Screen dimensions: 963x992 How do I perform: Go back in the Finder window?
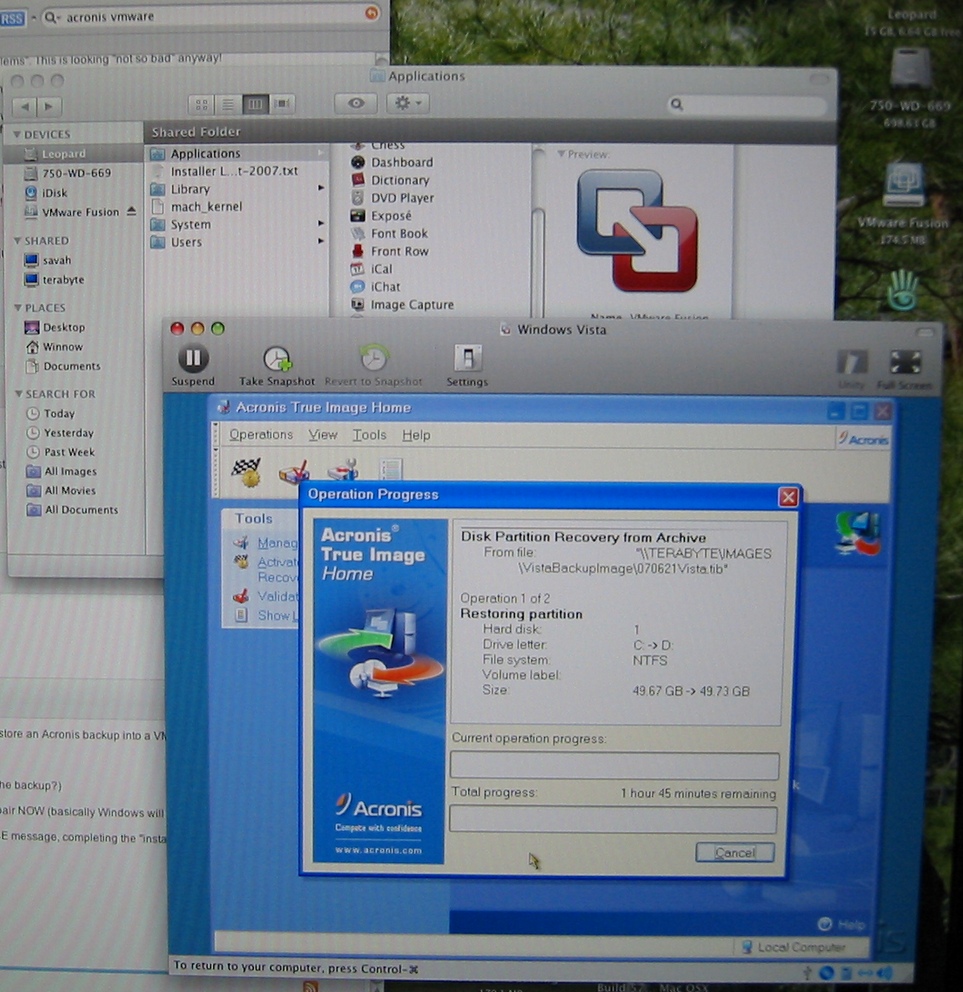25,106
